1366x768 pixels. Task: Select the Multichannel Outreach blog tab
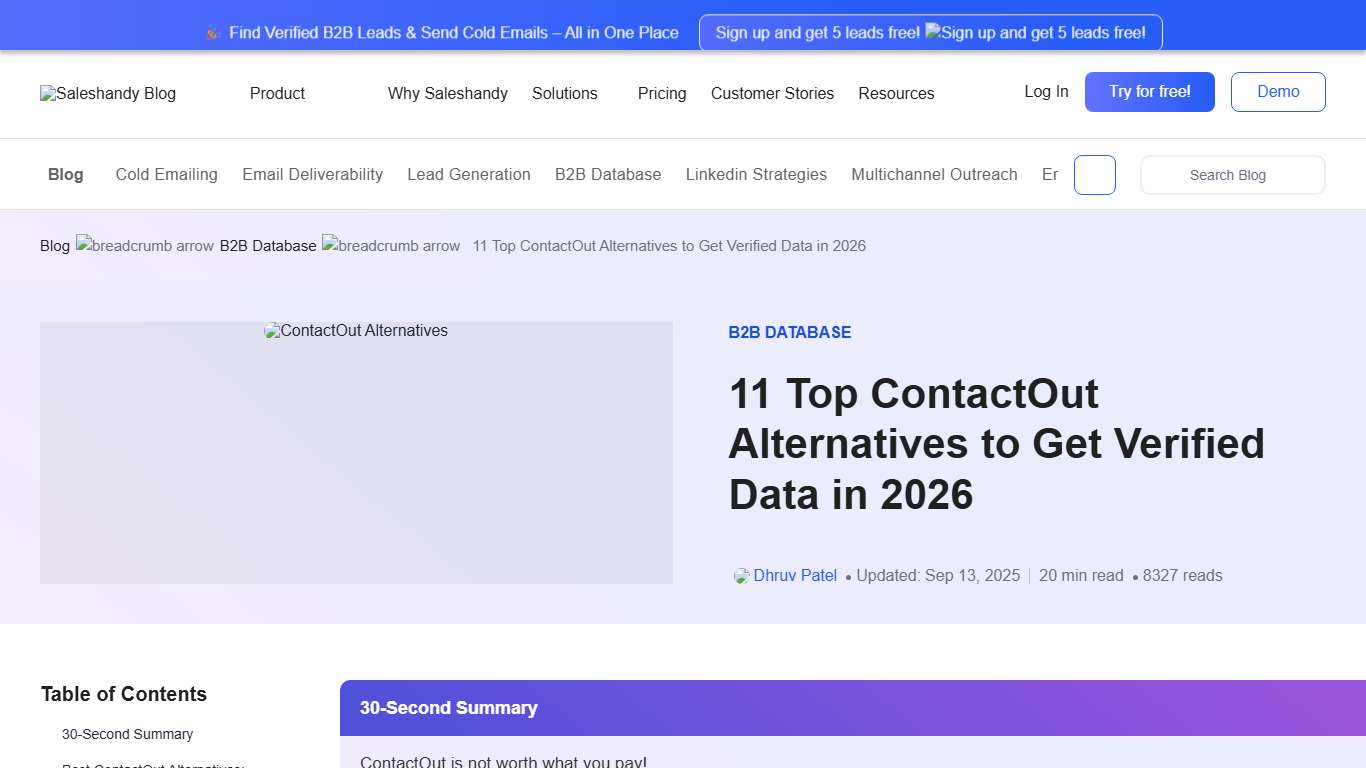point(934,174)
